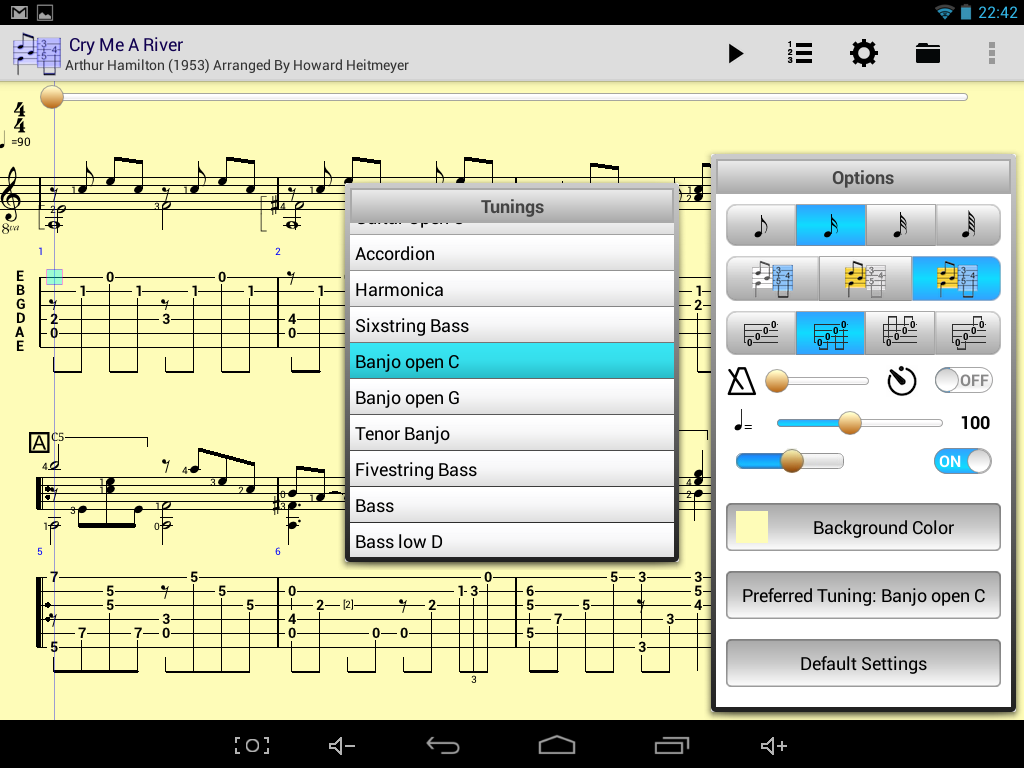Click the Default Settings button
The width and height of the screenshot is (1024, 768).
pyautogui.click(x=863, y=663)
